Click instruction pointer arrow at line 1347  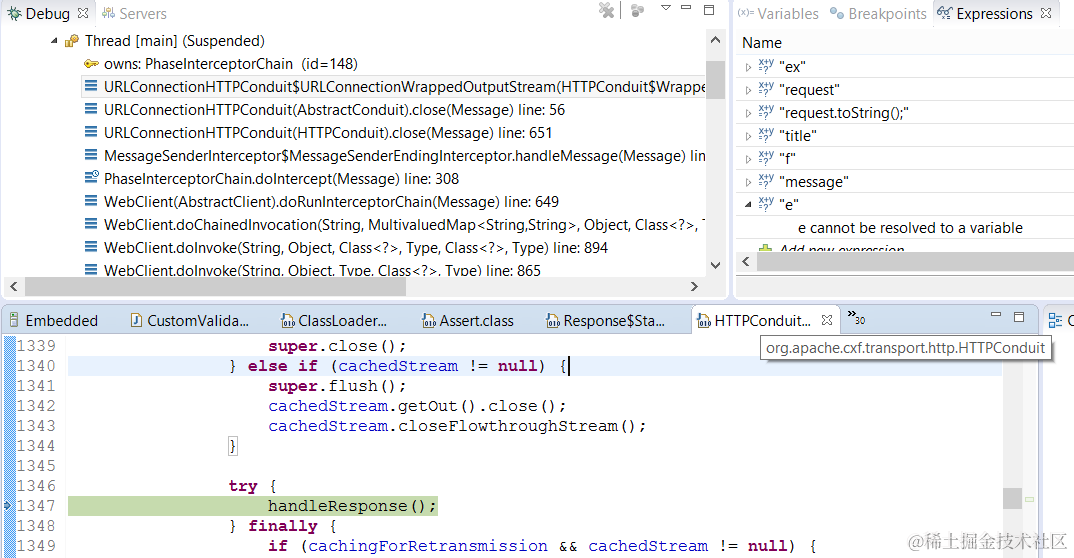click(x=8, y=505)
